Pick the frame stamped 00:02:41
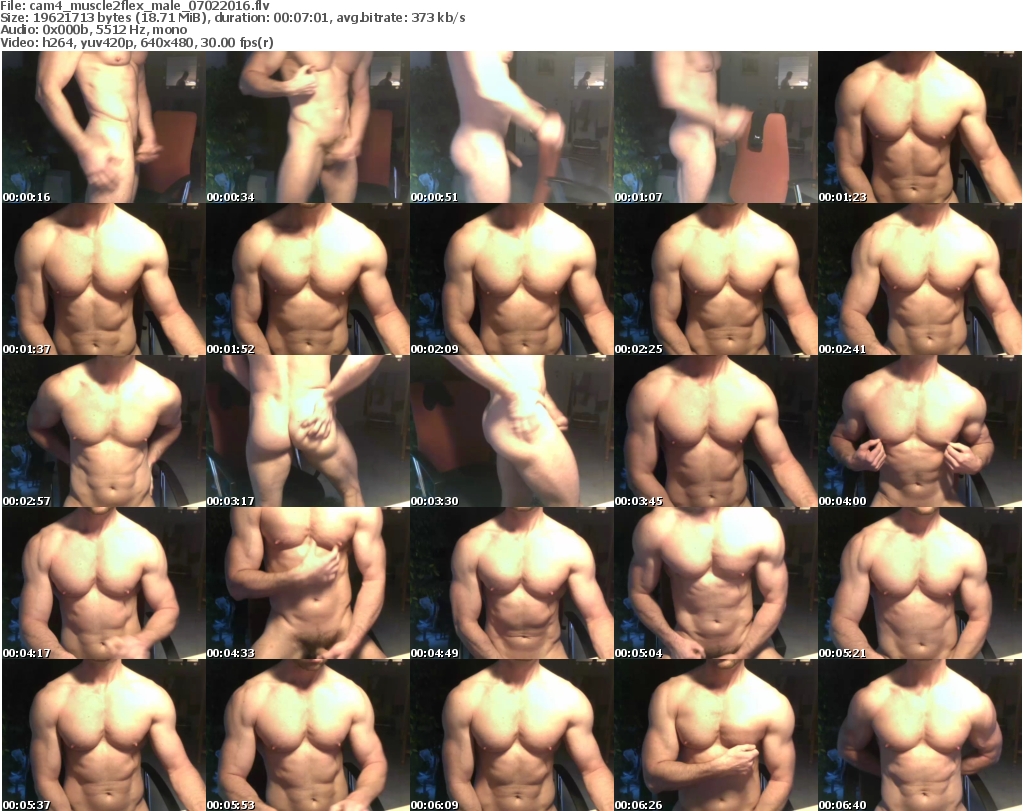1024x811 pixels. click(x=920, y=279)
